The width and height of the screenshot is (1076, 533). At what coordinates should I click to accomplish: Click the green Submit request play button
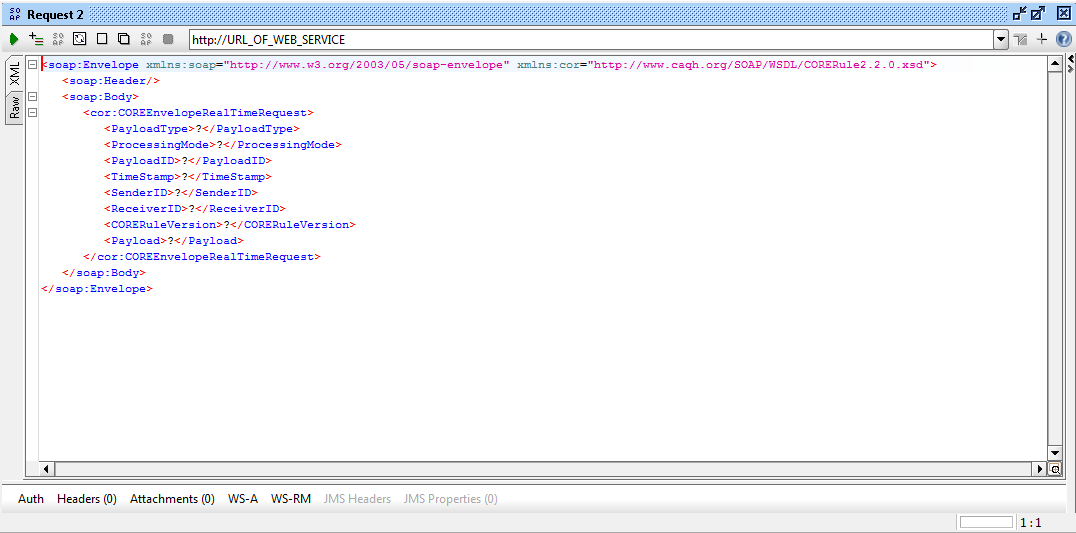[x=14, y=40]
